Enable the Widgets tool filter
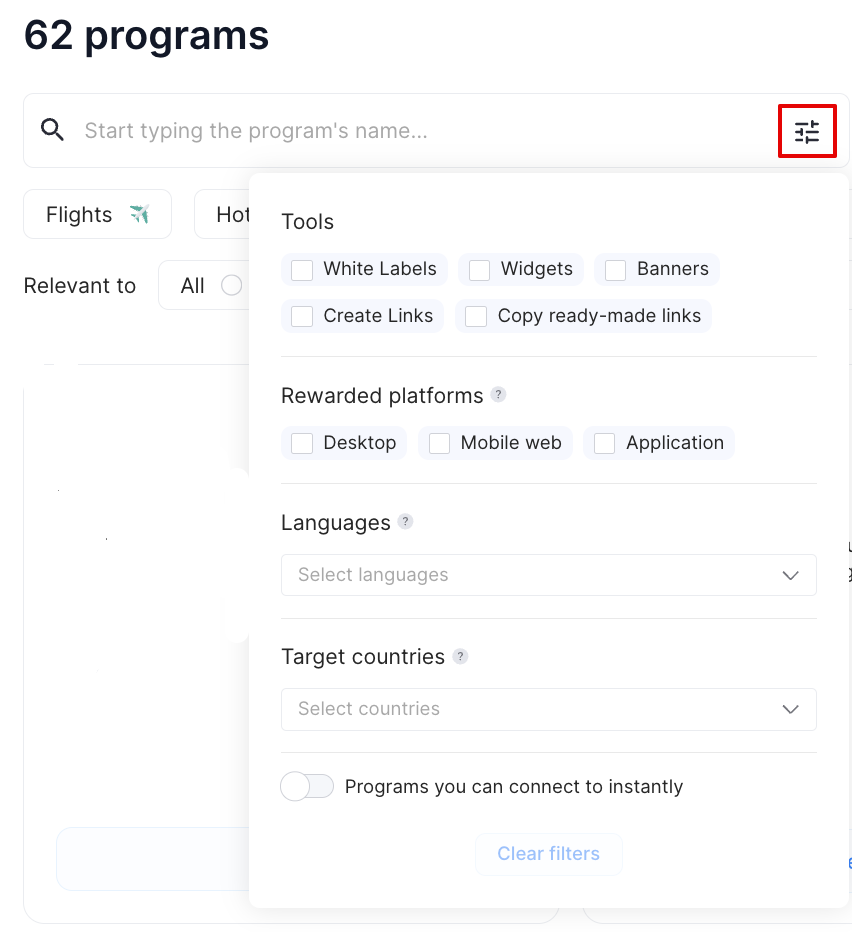 coord(480,270)
